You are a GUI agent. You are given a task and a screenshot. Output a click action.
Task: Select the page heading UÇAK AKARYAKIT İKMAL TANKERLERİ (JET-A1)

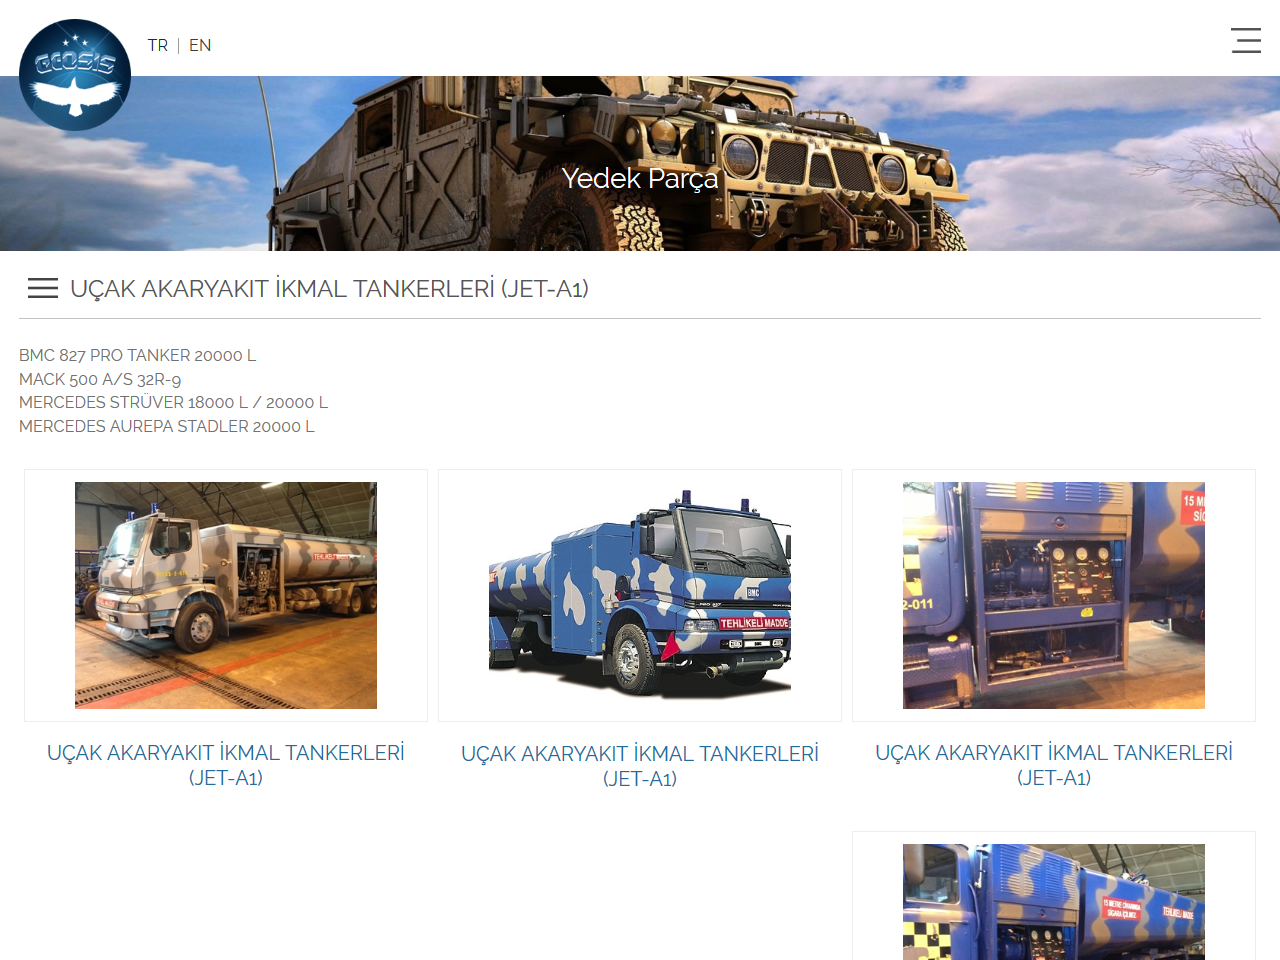329,289
